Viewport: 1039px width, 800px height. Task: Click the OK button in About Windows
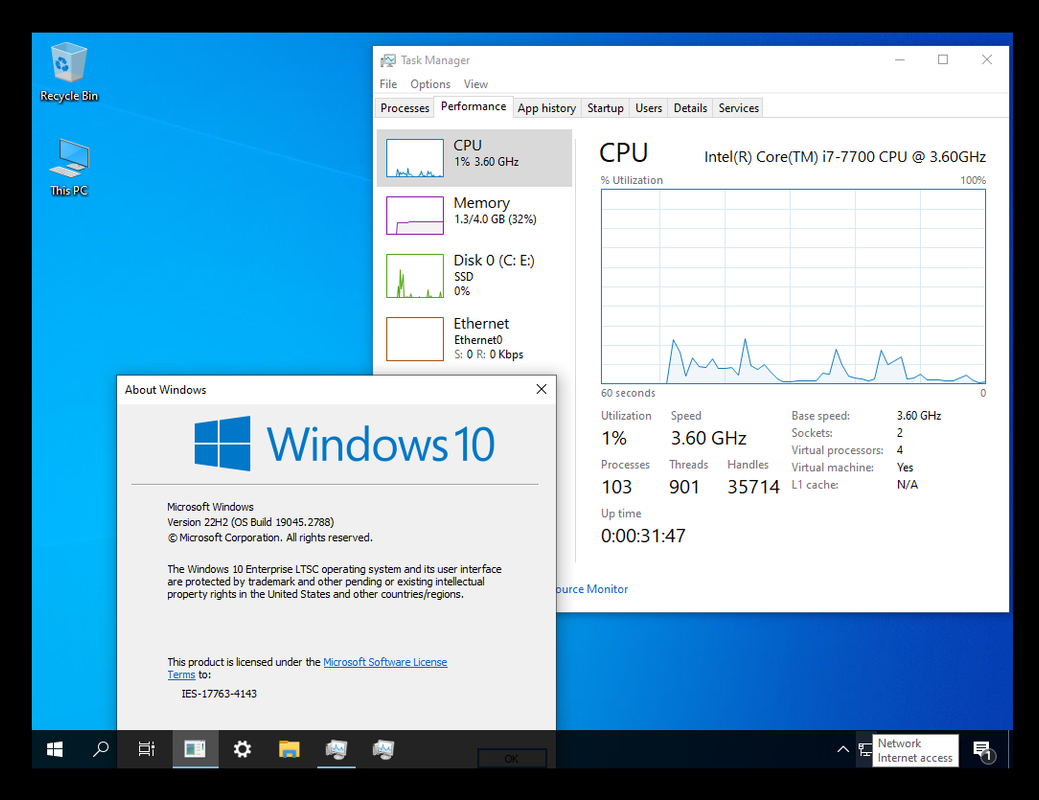pos(512,758)
